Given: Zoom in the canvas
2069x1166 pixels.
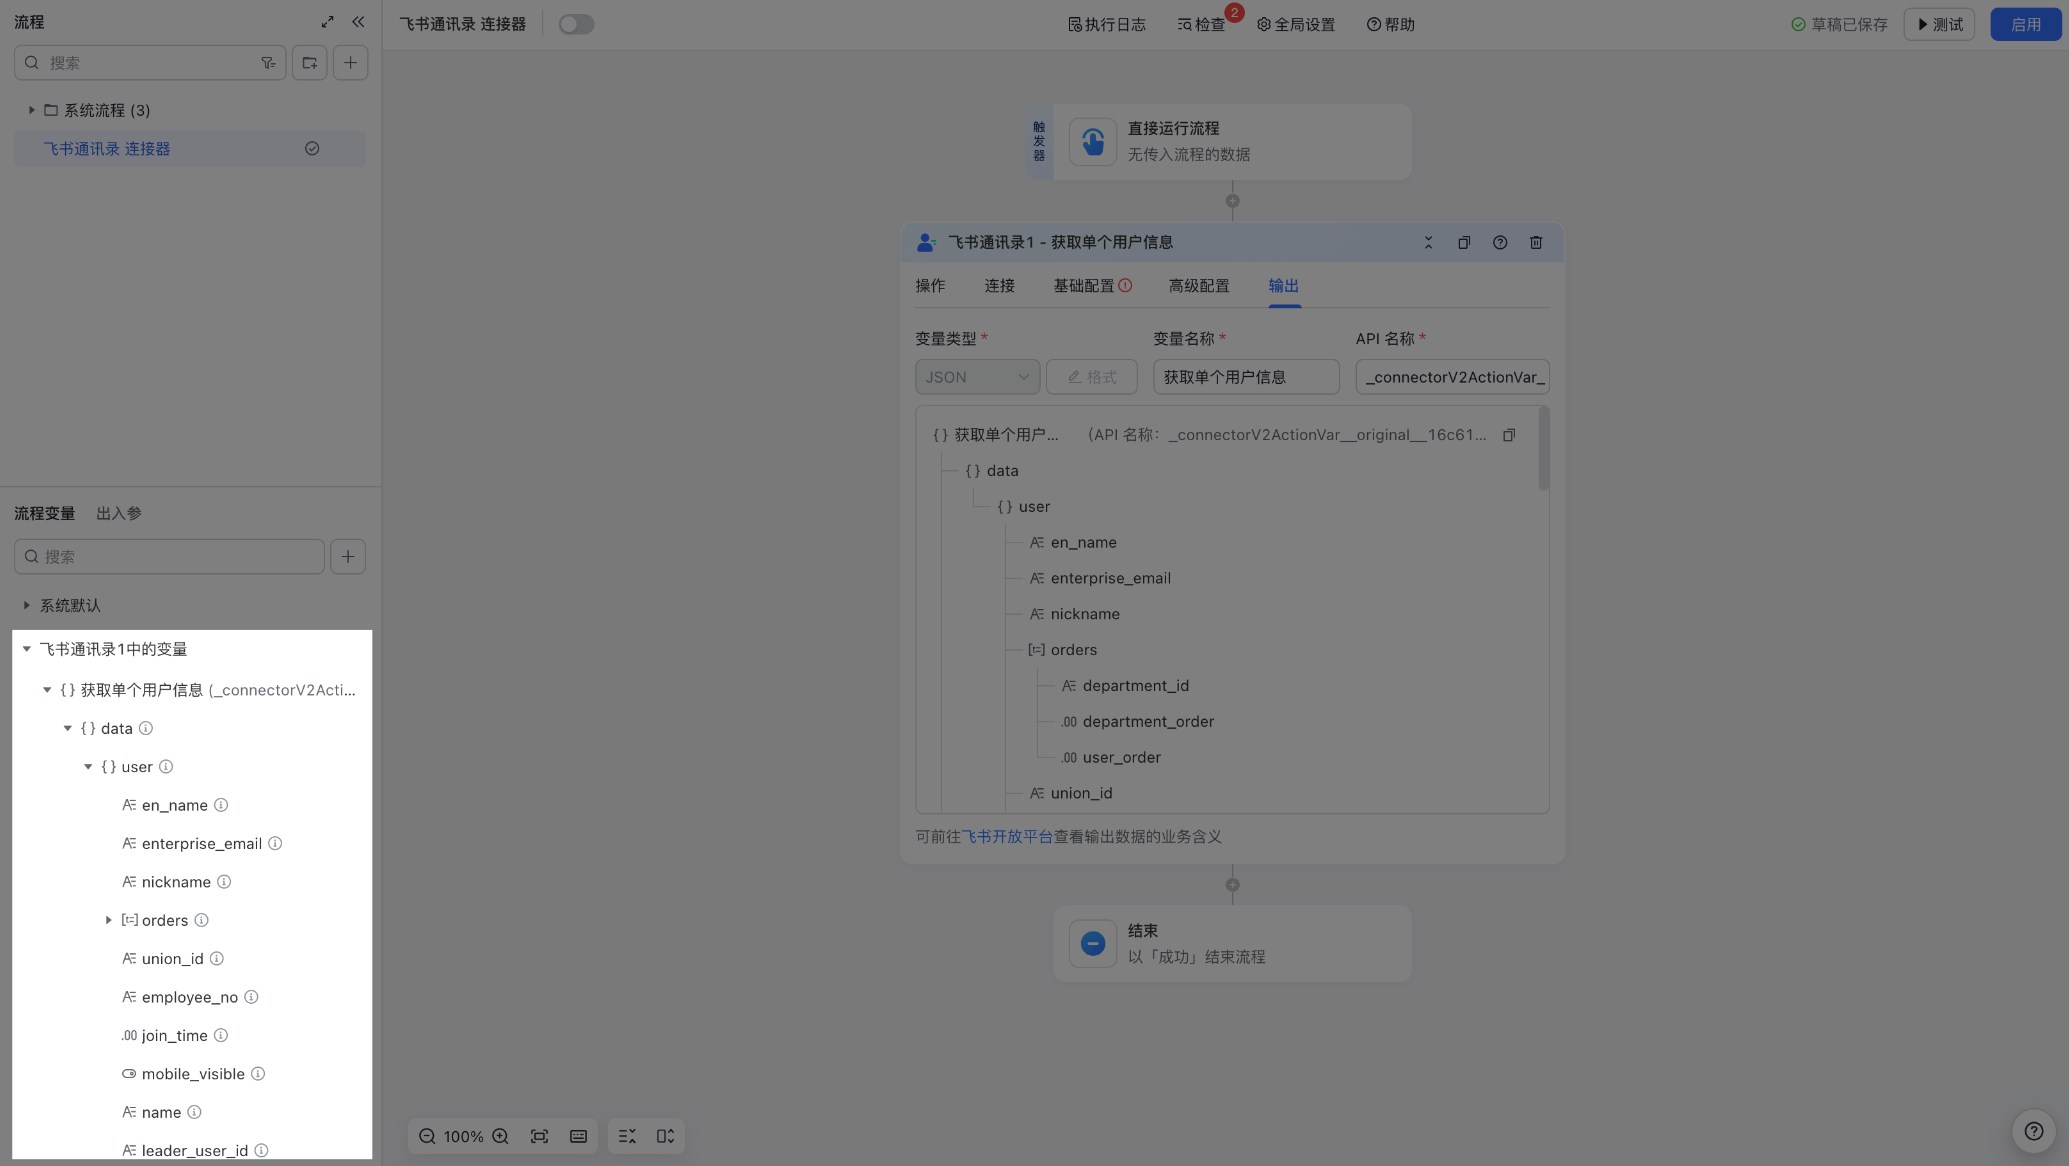Looking at the screenshot, I should click(x=501, y=1136).
